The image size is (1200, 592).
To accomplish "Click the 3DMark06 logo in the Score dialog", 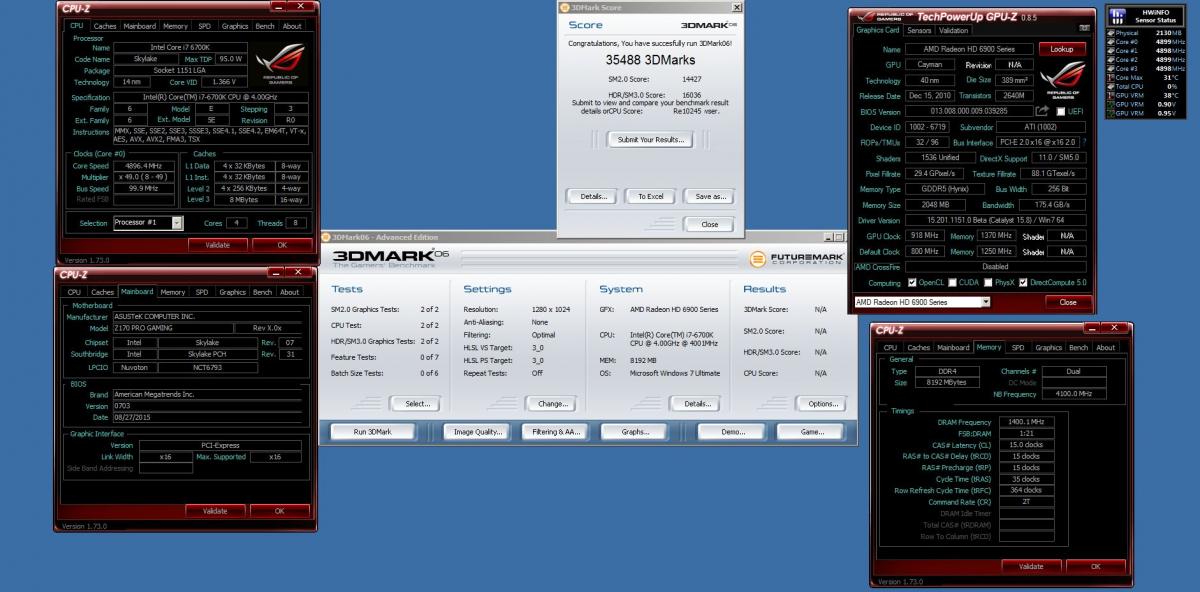I will (709, 25).
